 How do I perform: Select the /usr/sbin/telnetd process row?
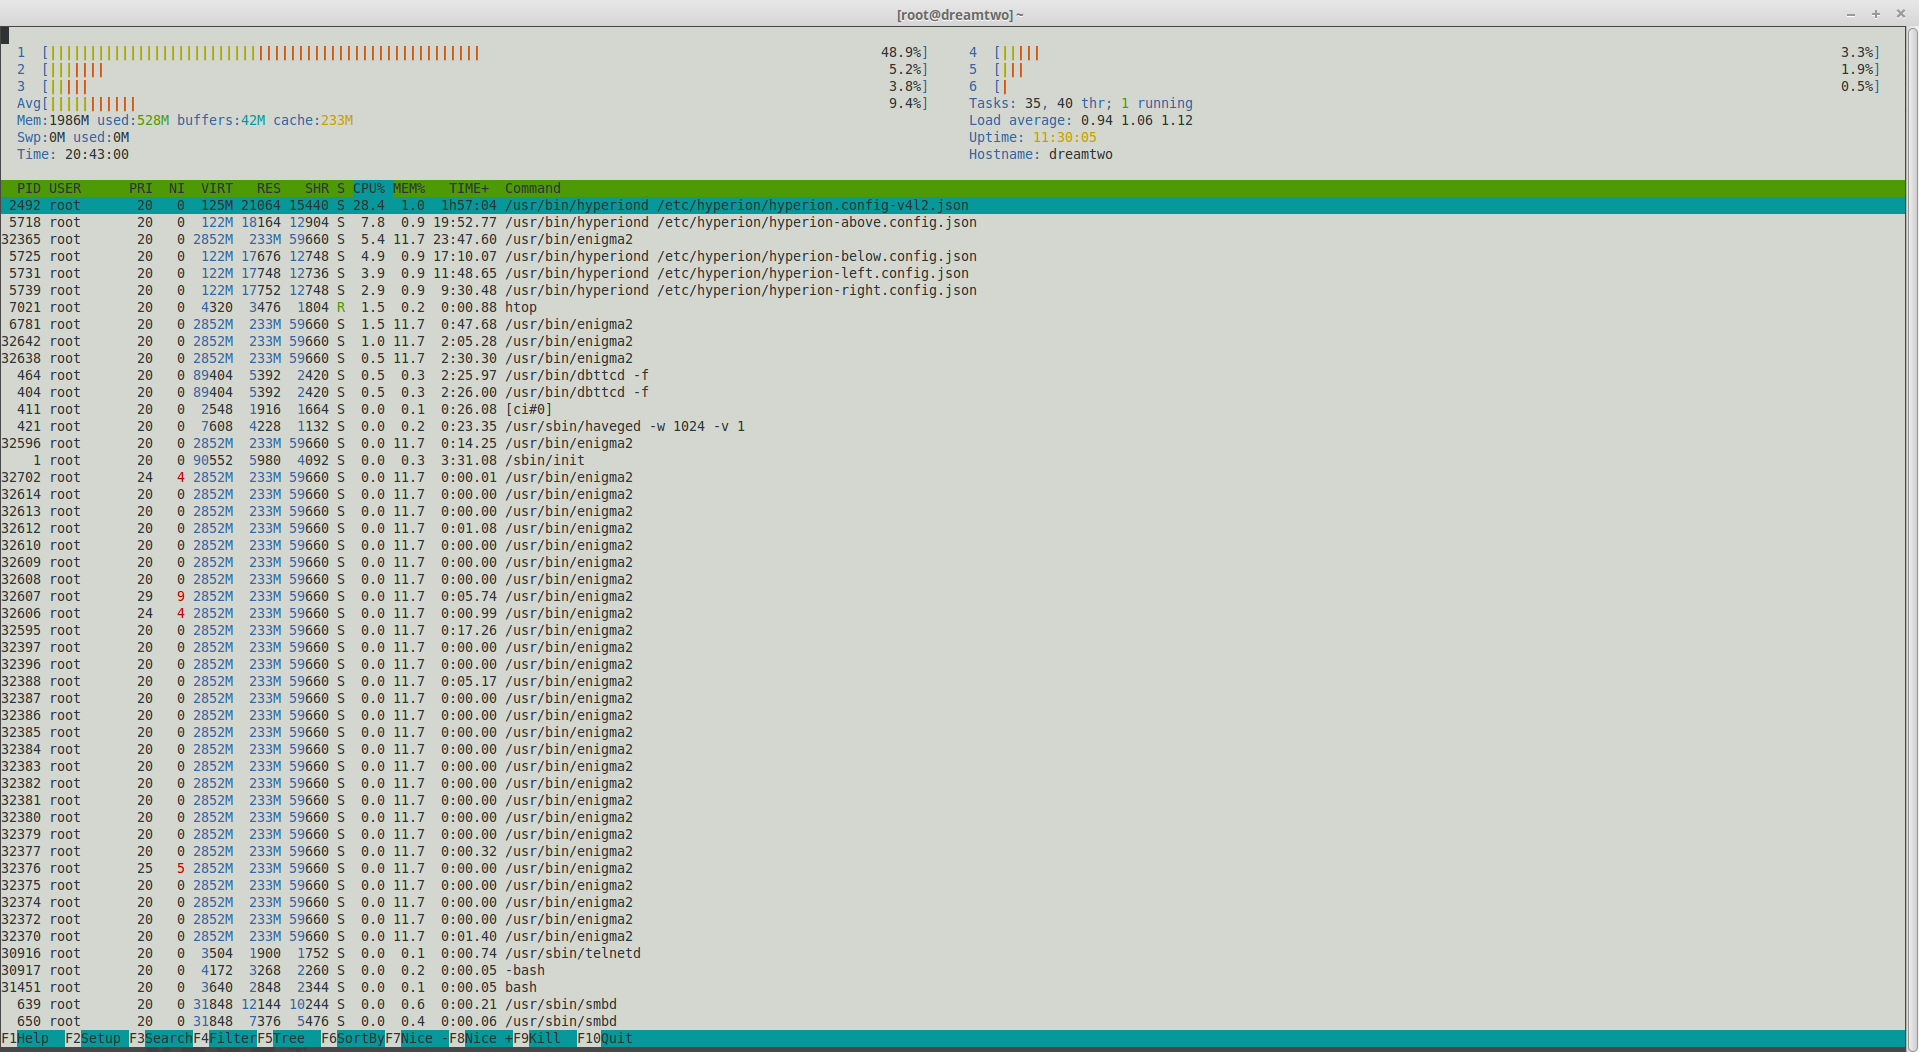[x=572, y=953]
